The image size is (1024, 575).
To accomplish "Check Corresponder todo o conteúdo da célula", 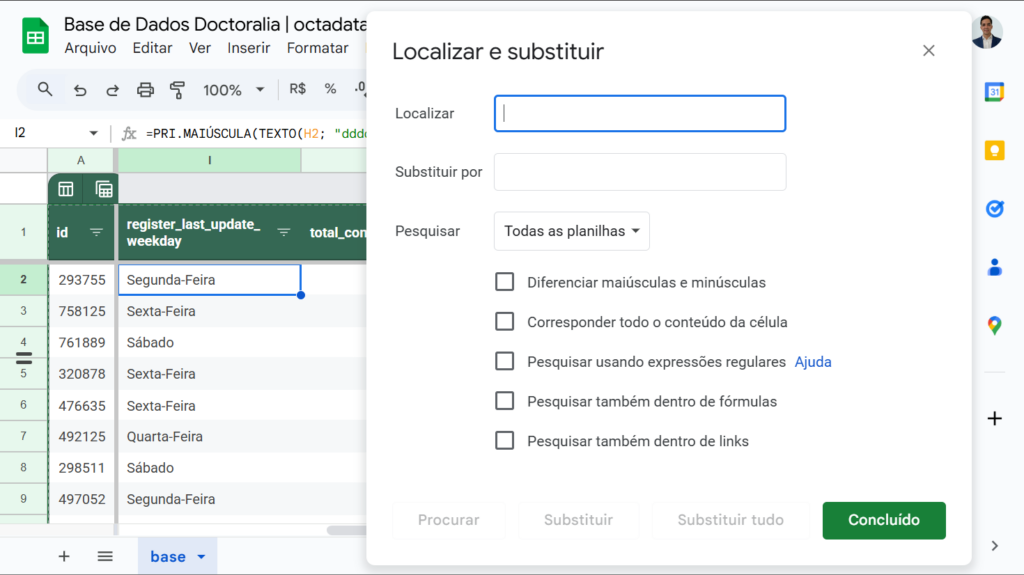I will 504,321.
